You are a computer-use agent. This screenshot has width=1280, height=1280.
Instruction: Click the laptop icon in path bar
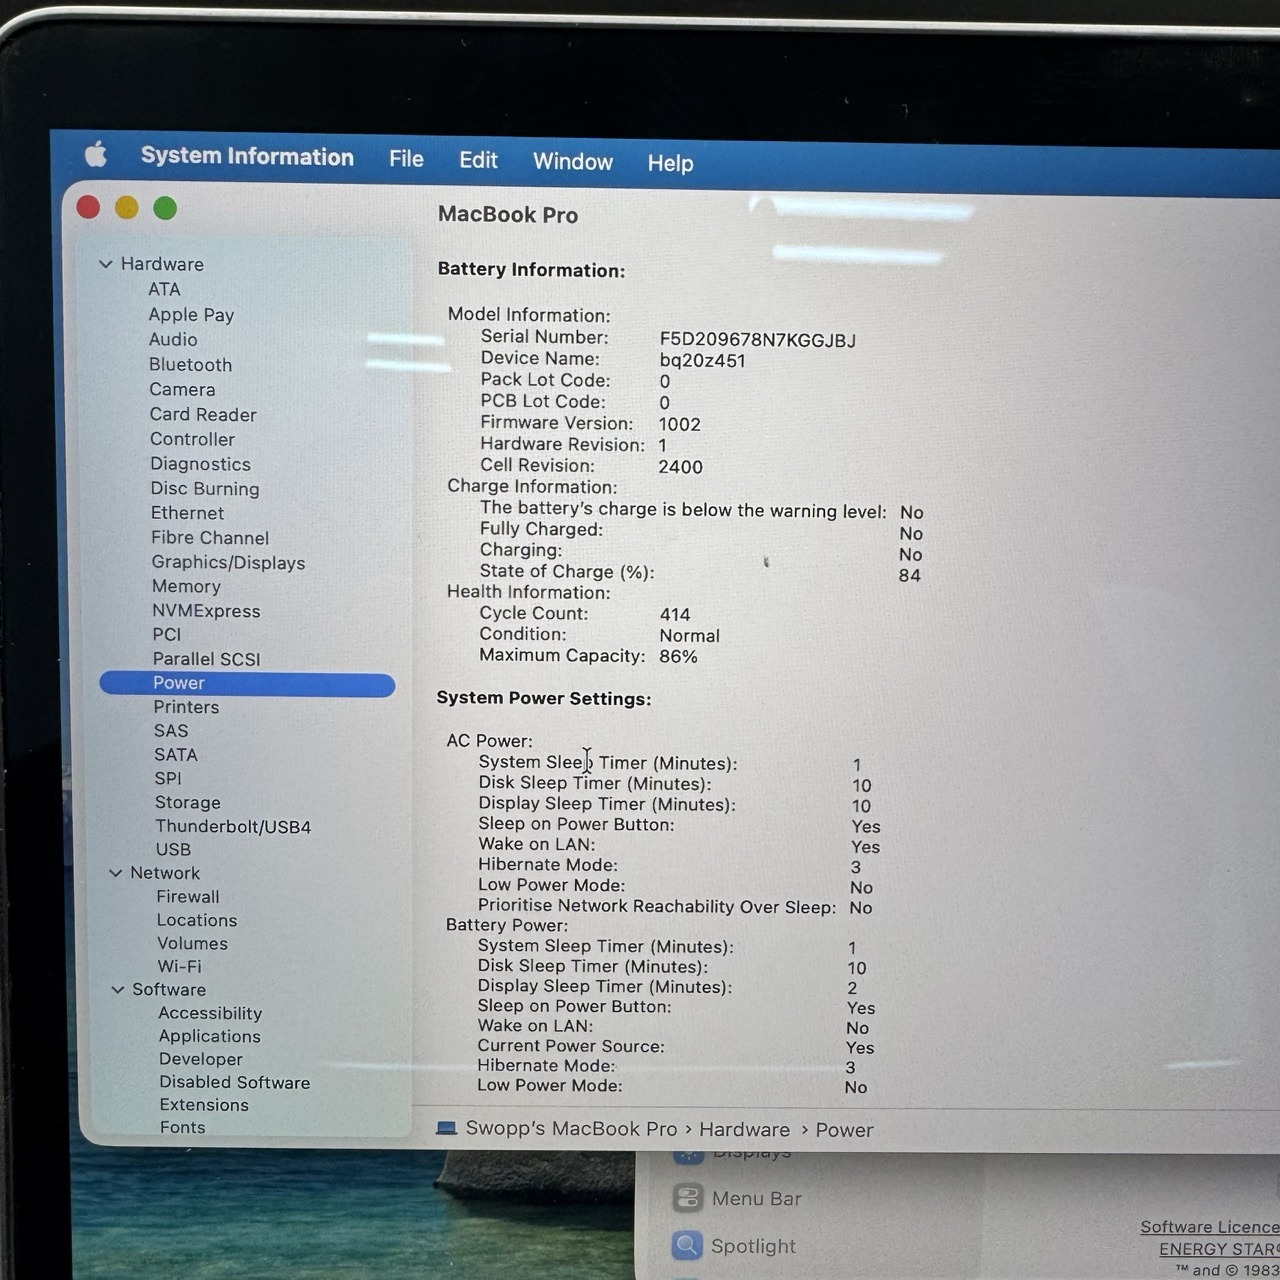pyautogui.click(x=446, y=1128)
